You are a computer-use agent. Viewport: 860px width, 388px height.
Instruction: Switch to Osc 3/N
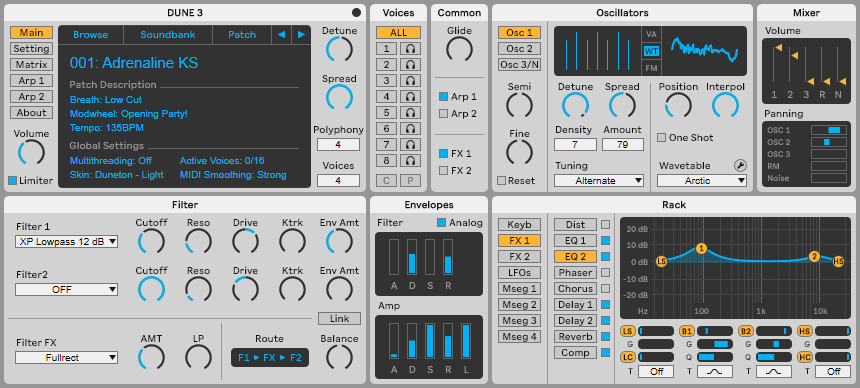click(519, 65)
